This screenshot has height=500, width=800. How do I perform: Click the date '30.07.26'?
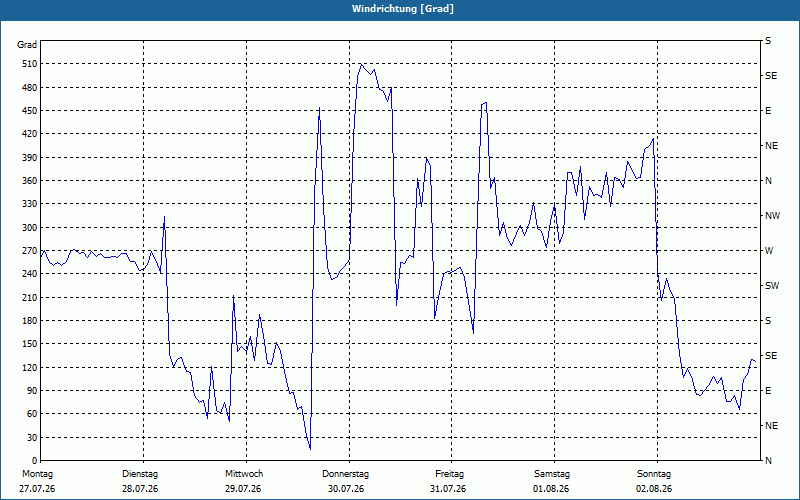[x=346, y=489]
